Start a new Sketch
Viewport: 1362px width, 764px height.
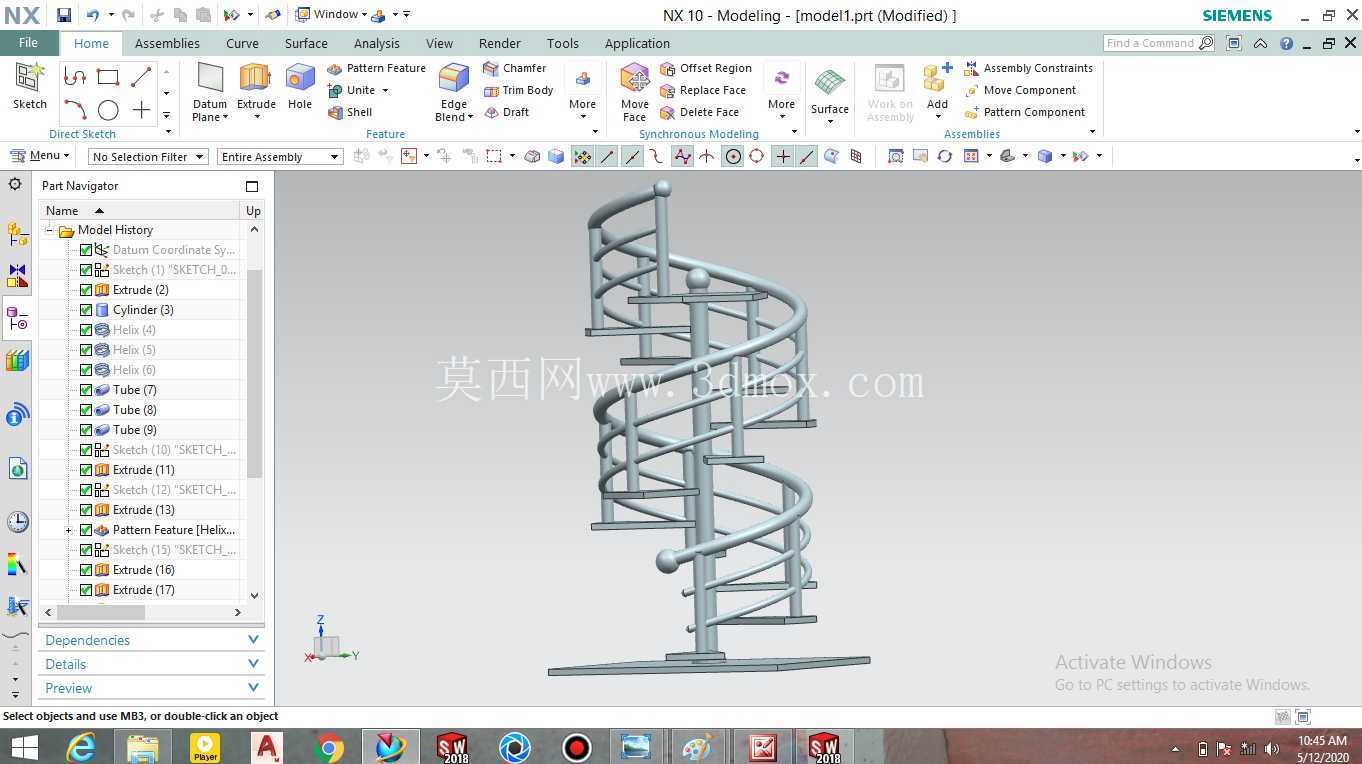pos(29,86)
